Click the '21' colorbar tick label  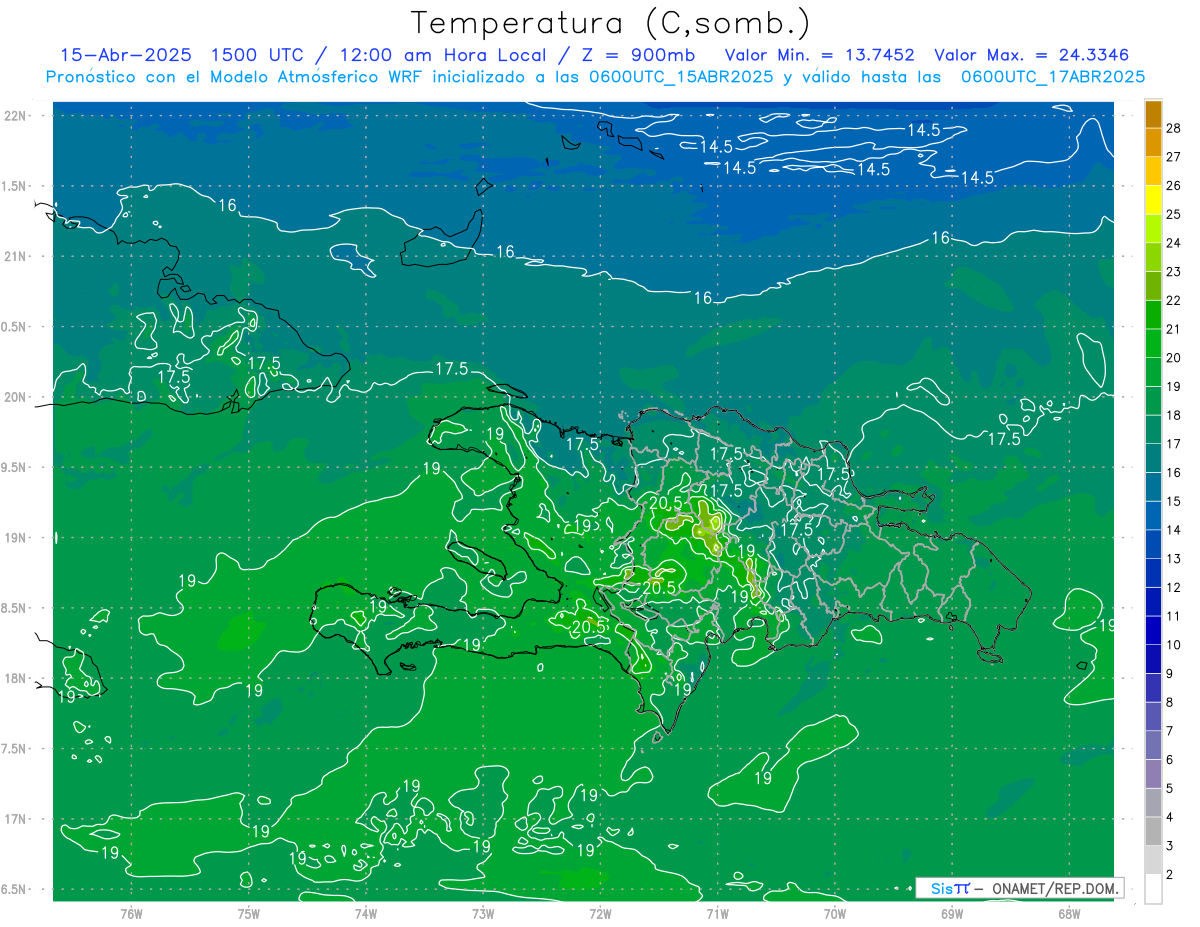1174,329
